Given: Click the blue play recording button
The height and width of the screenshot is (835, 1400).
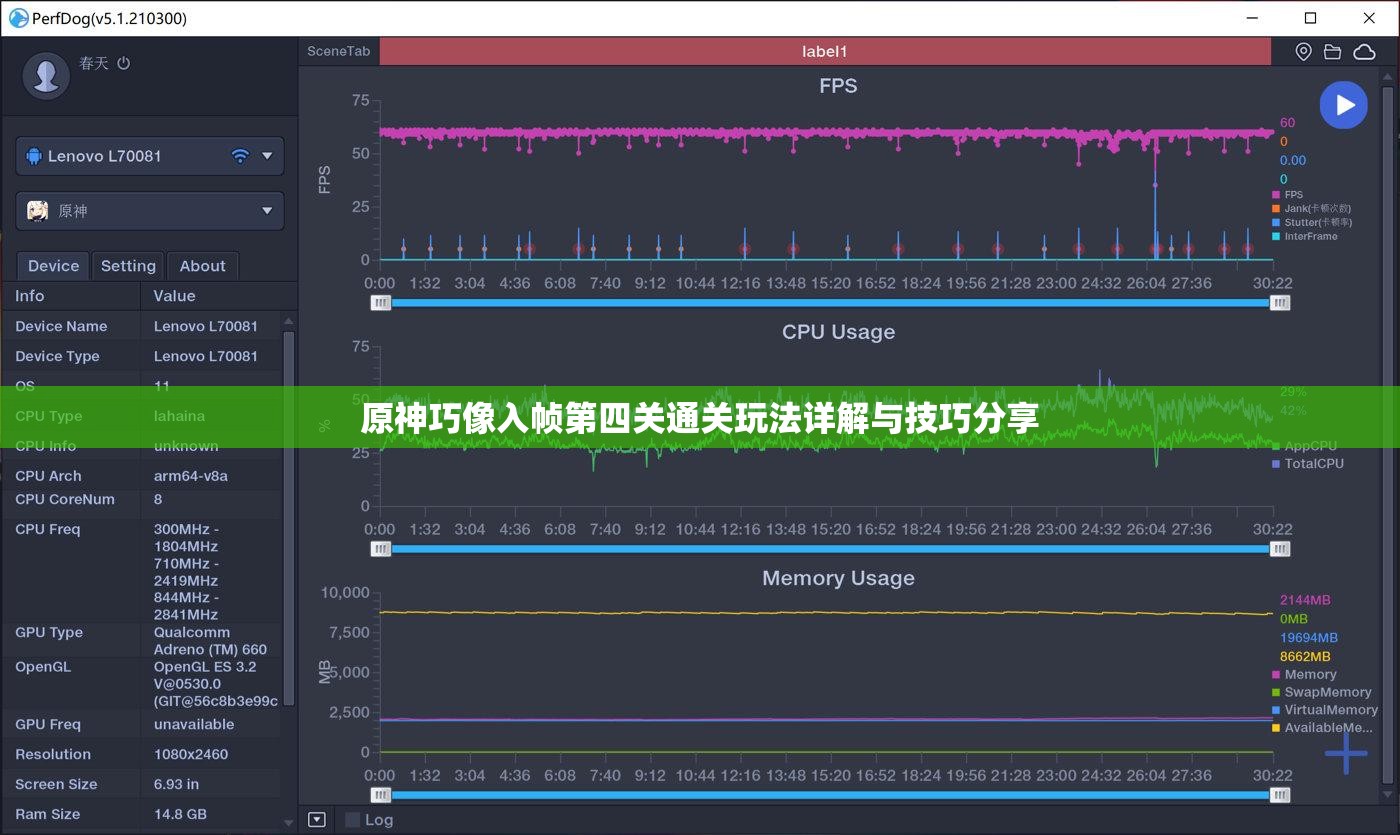Looking at the screenshot, I should [x=1343, y=105].
